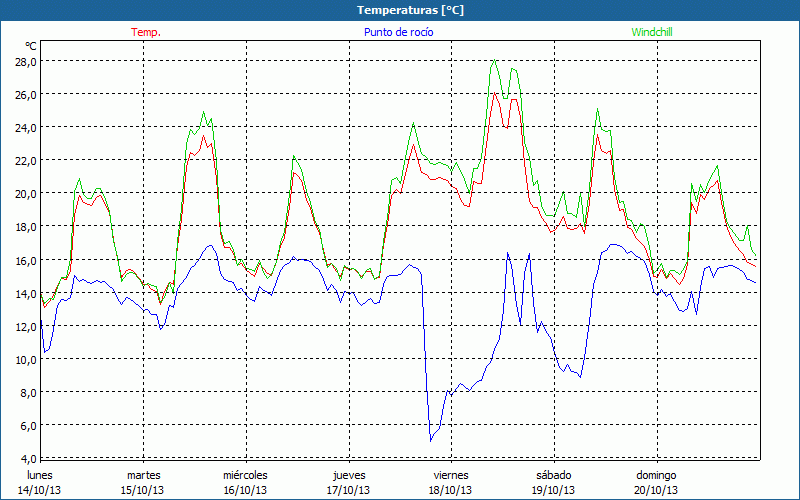Click the 28,0 y-axis value

coord(26,61)
